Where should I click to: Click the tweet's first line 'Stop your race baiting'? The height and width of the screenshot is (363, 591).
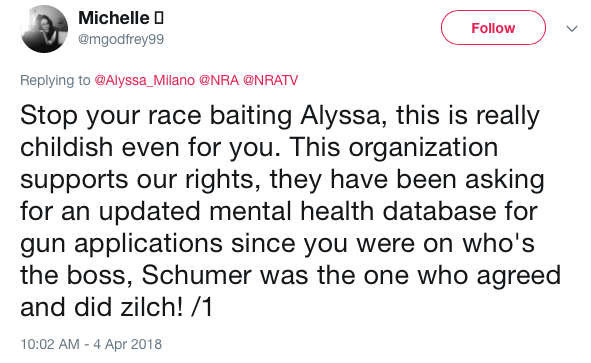(x=156, y=115)
